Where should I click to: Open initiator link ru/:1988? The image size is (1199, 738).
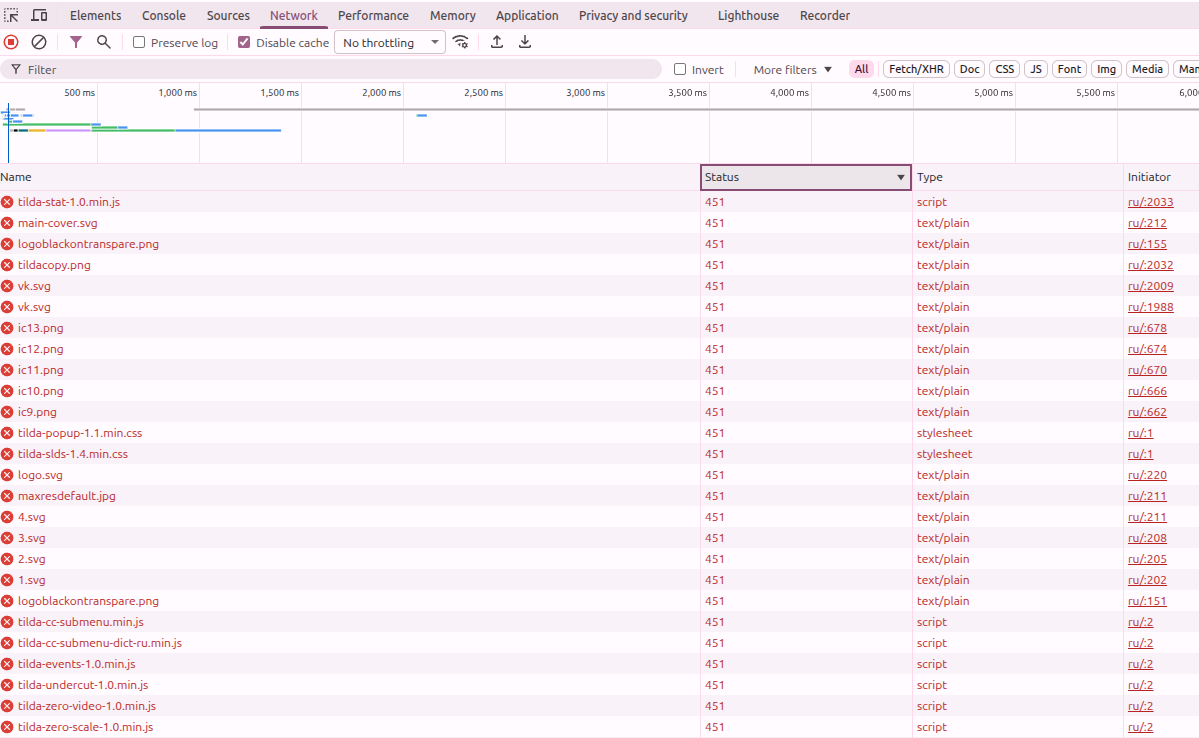(1150, 307)
